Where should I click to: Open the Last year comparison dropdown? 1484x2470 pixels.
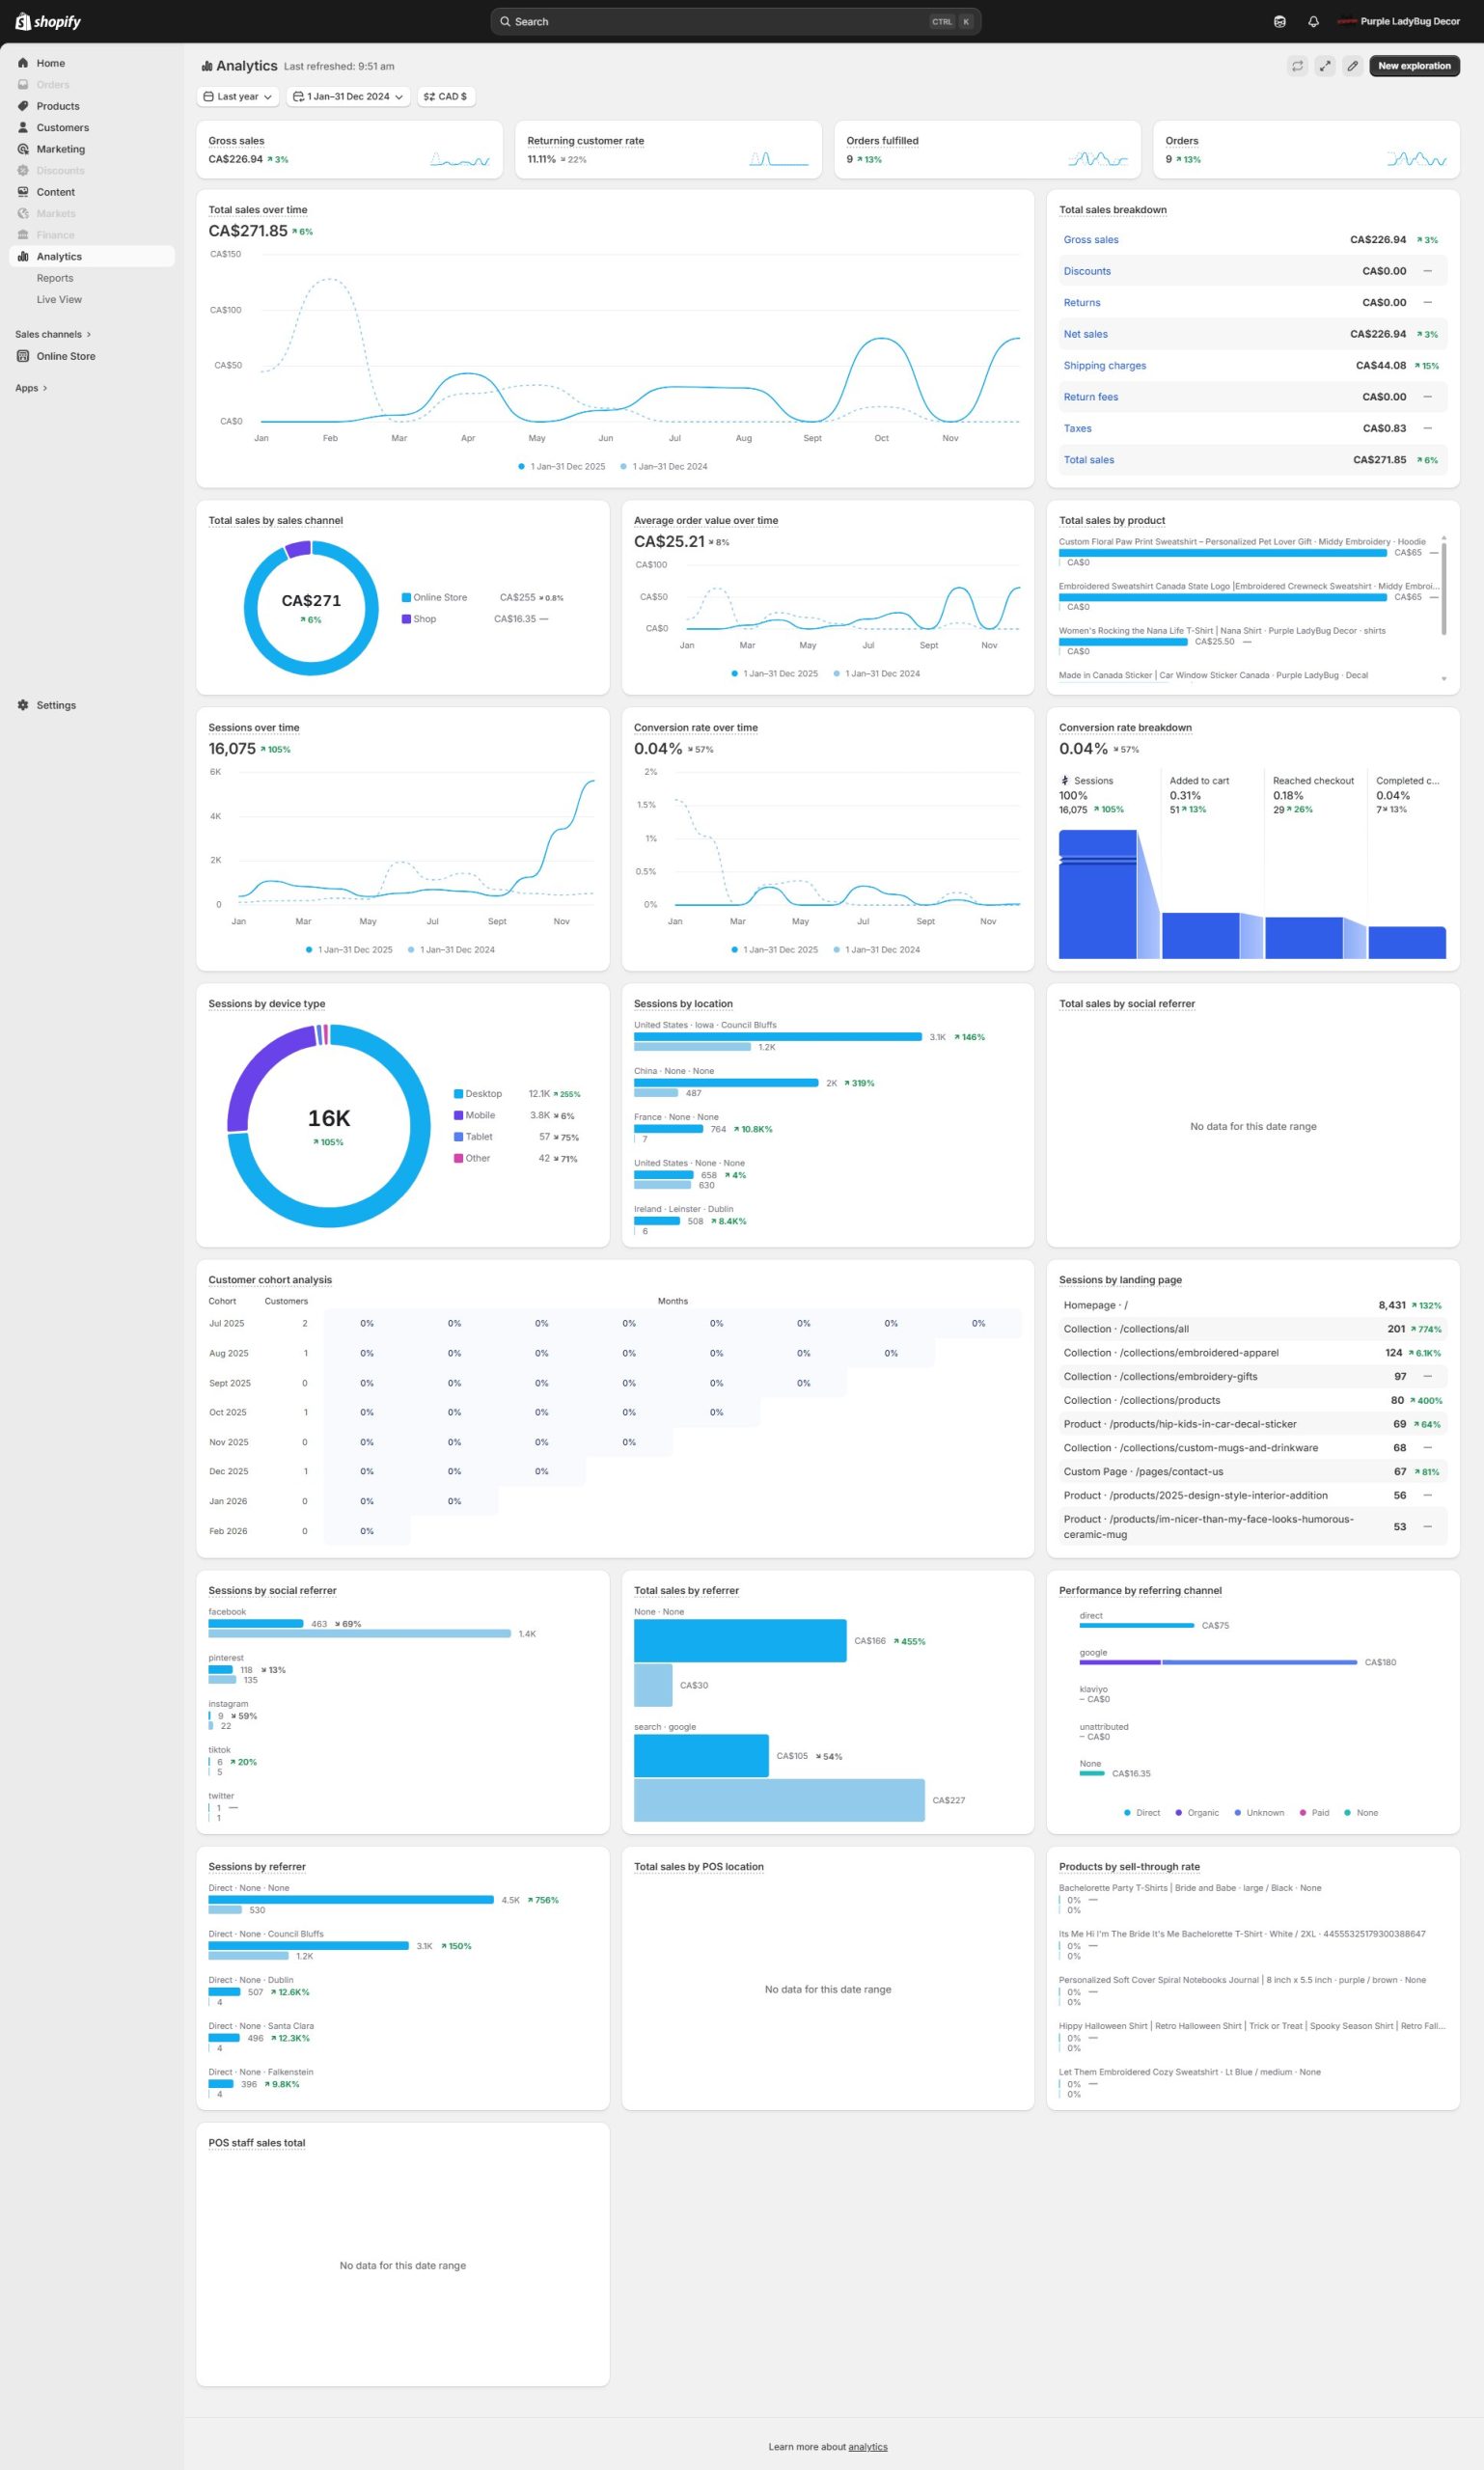click(x=238, y=97)
